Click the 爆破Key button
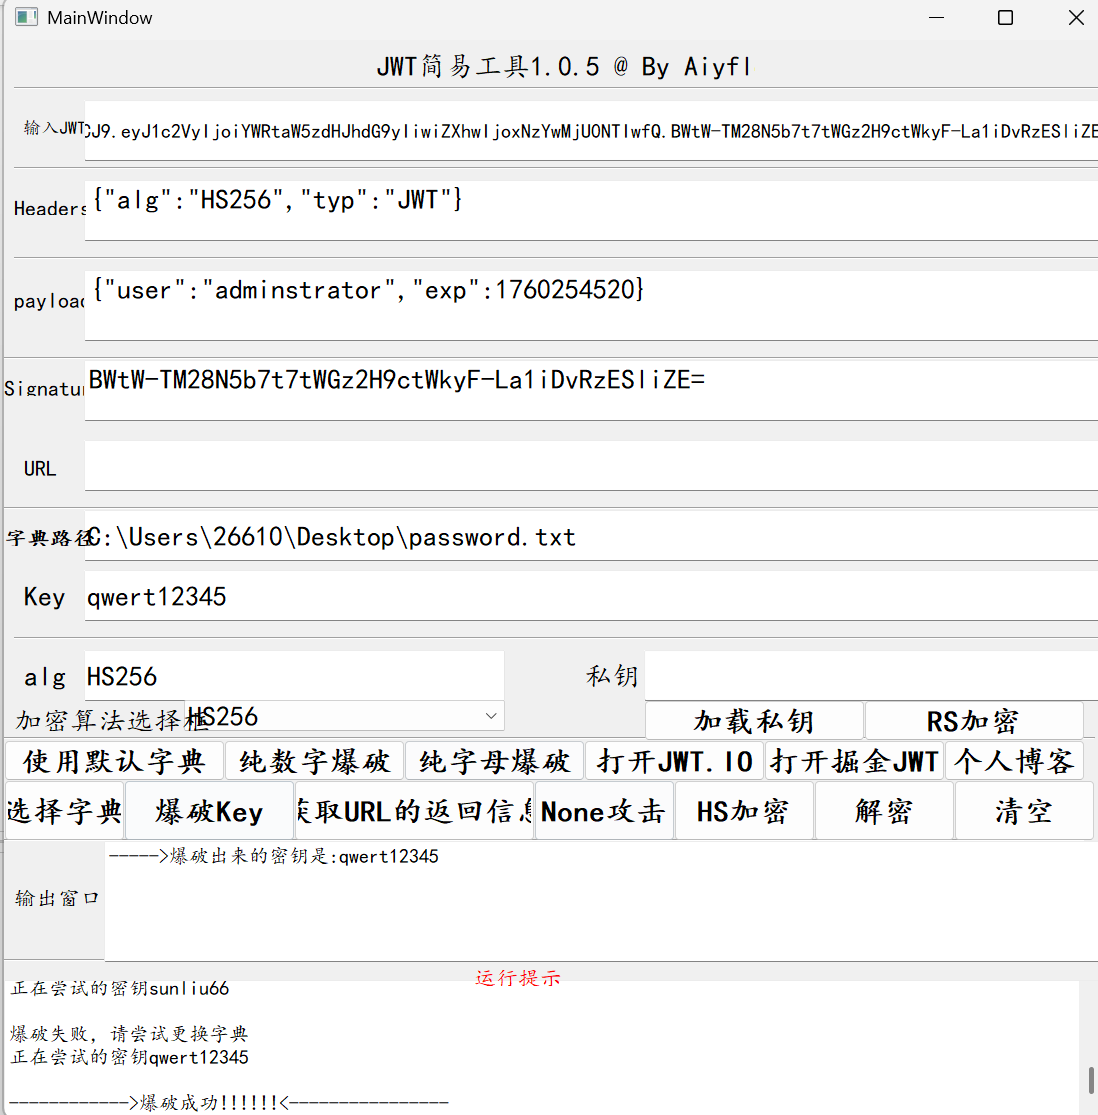 (x=209, y=811)
